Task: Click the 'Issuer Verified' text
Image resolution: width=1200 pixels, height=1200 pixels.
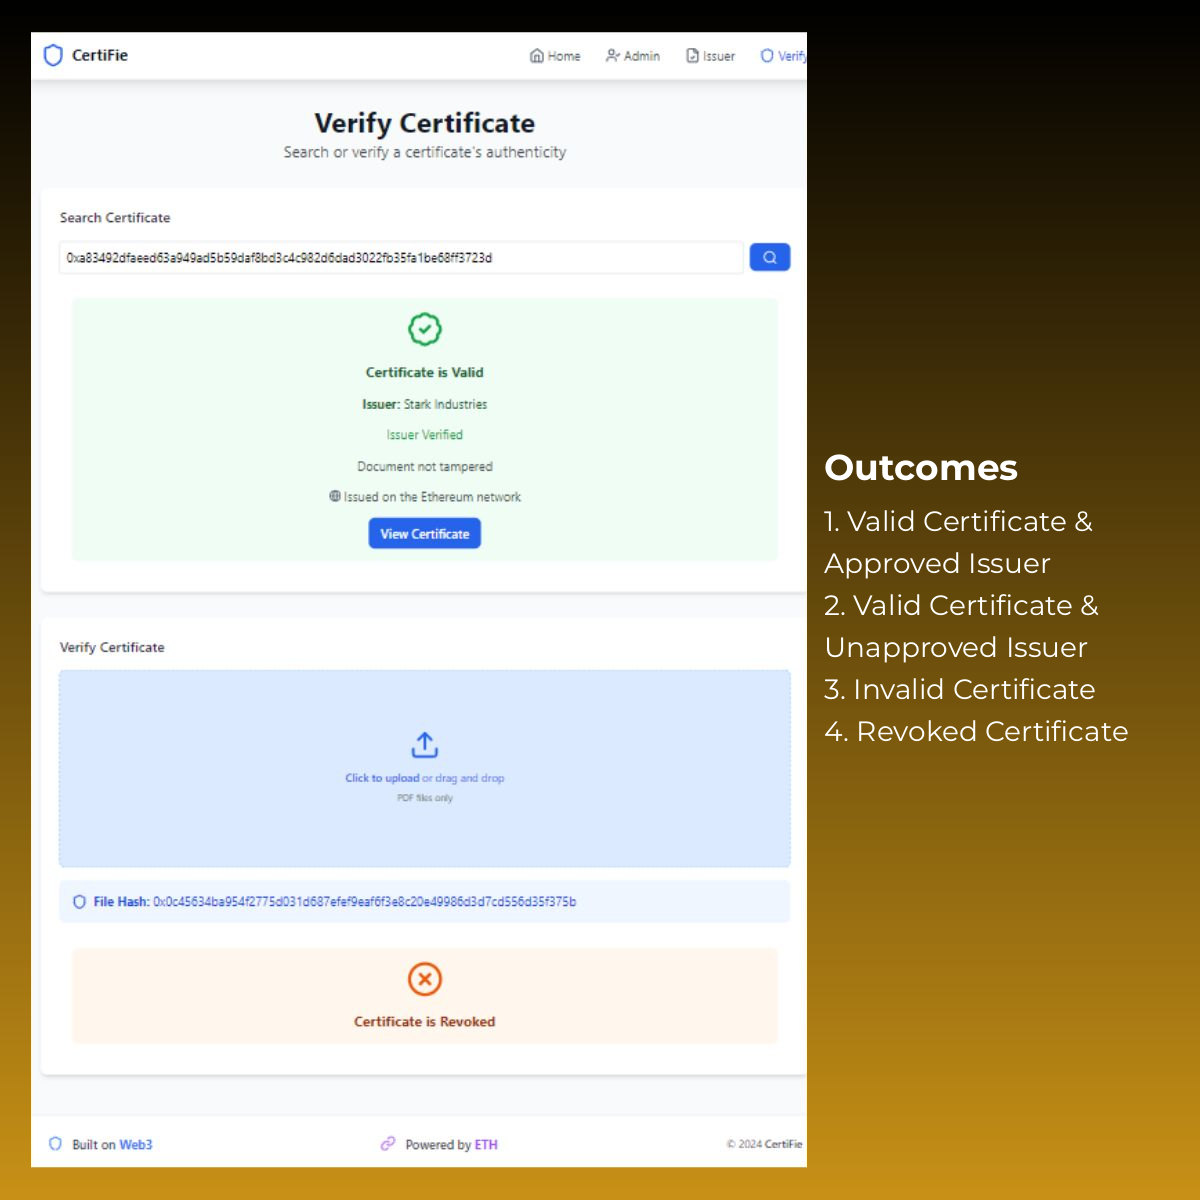Action: pos(425,435)
